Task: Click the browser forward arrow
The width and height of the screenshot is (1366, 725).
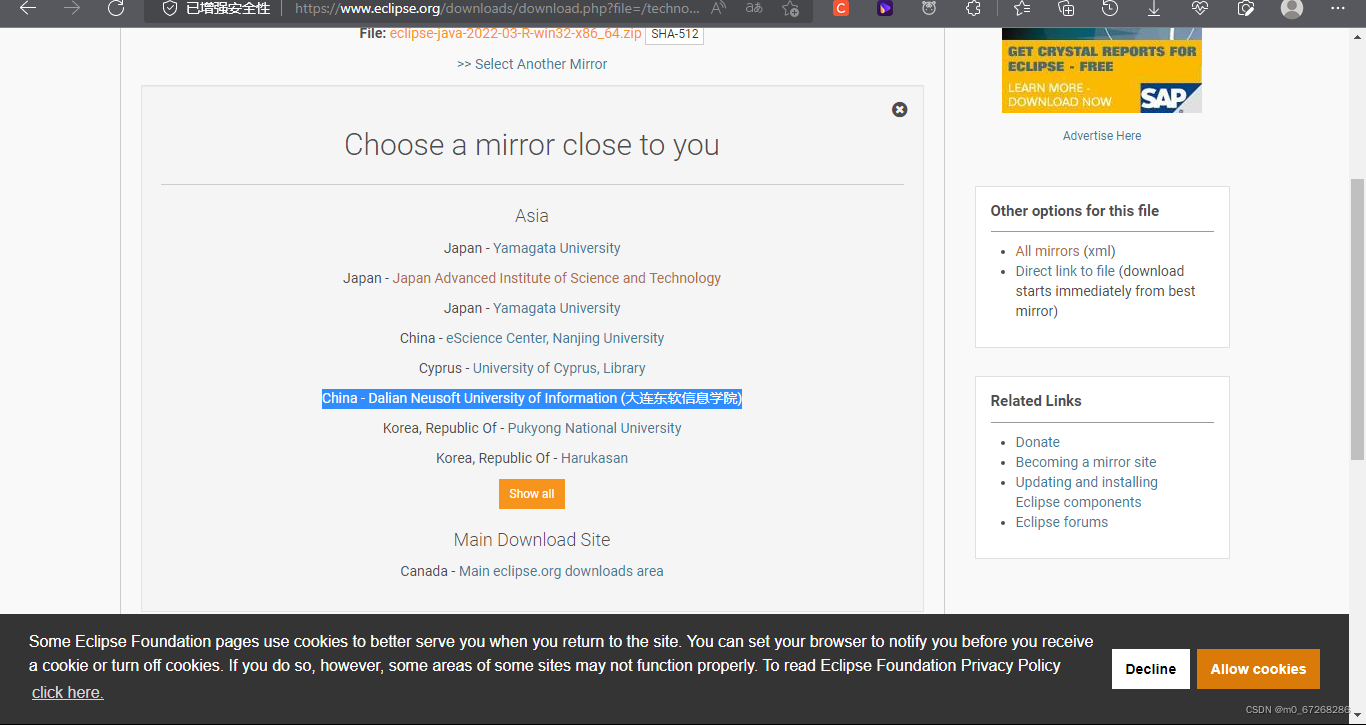Action: pos(72,8)
